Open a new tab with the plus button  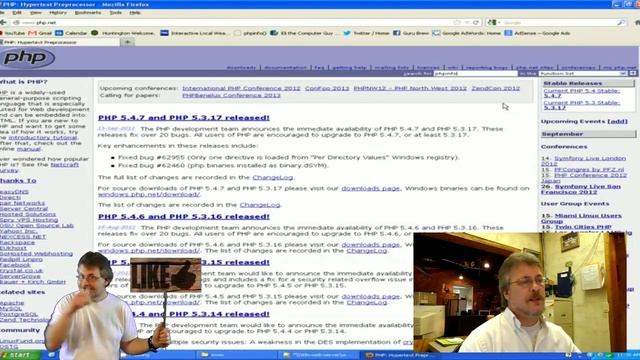click(127, 42)
